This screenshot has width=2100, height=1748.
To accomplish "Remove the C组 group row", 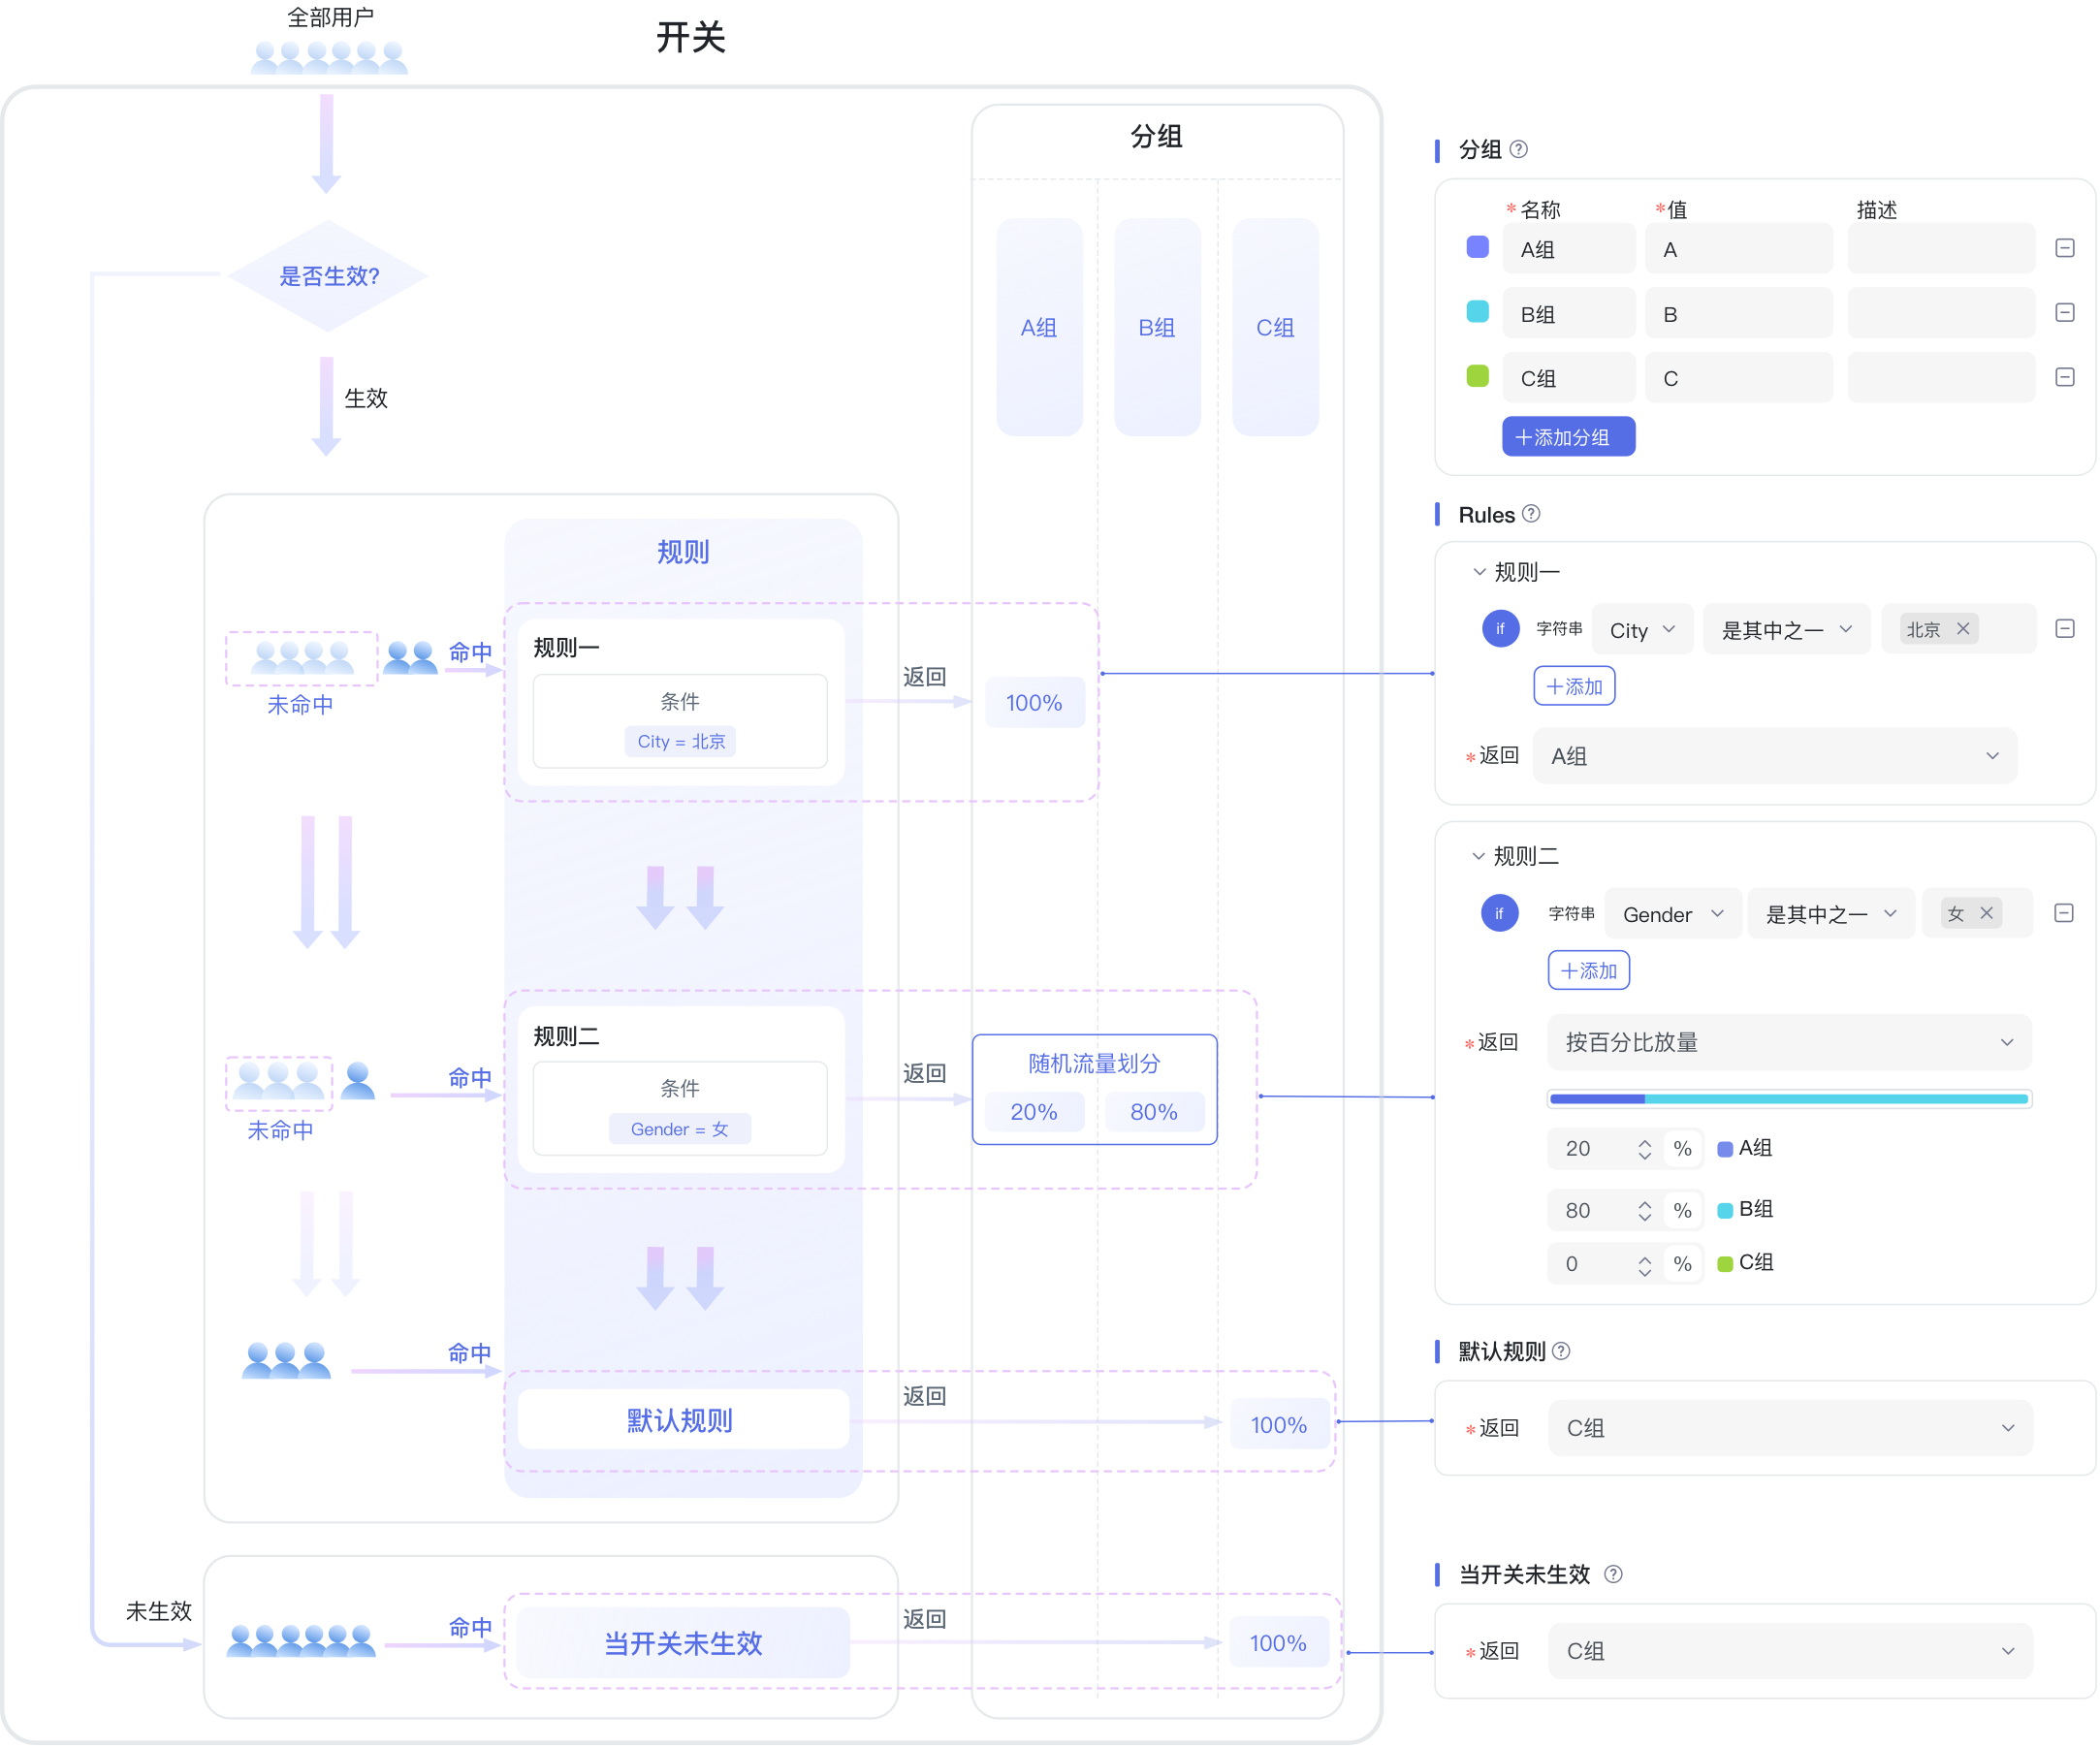I will [x=2065, y=377].
